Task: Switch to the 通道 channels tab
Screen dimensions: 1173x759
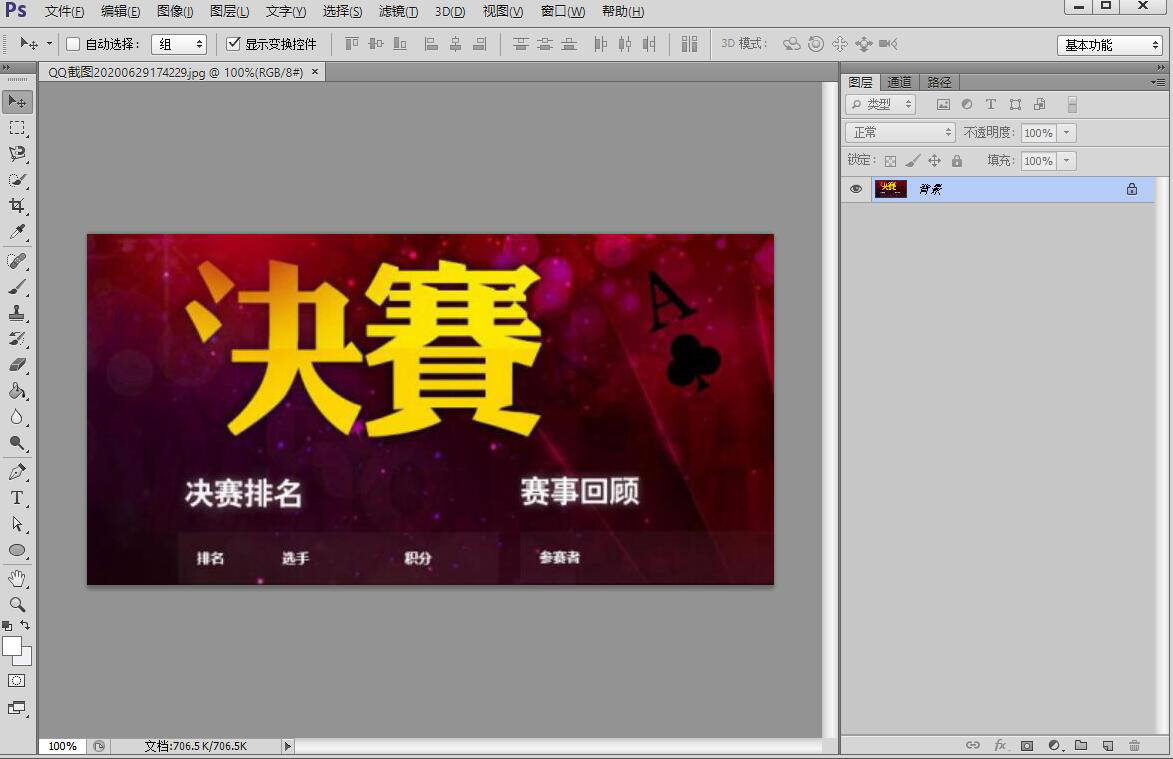Action: (898, 81)
